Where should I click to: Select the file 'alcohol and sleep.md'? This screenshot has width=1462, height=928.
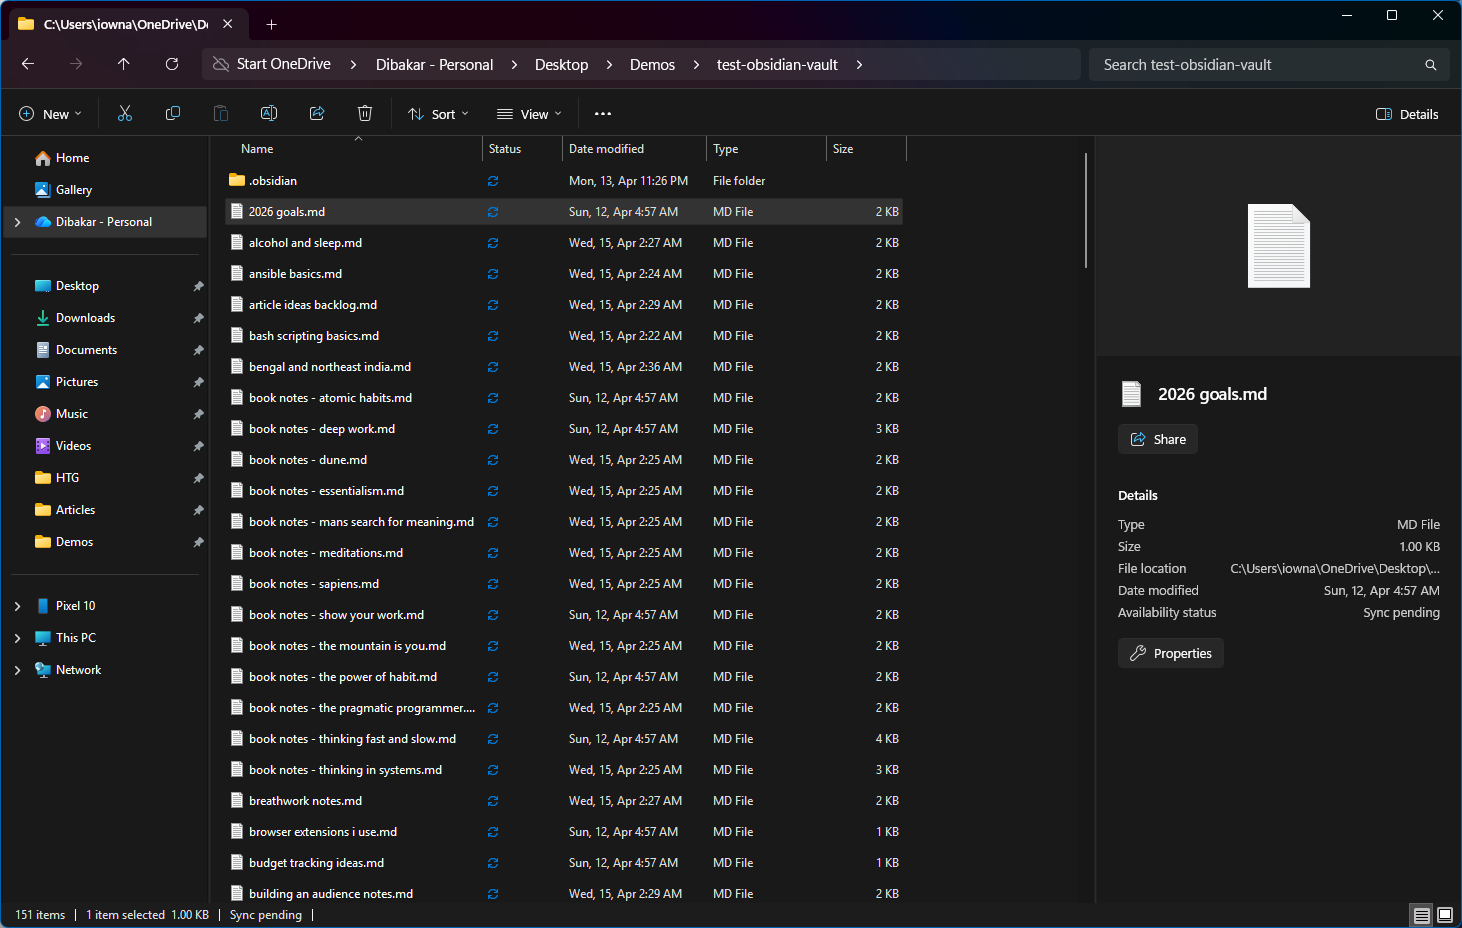[564, 243]
